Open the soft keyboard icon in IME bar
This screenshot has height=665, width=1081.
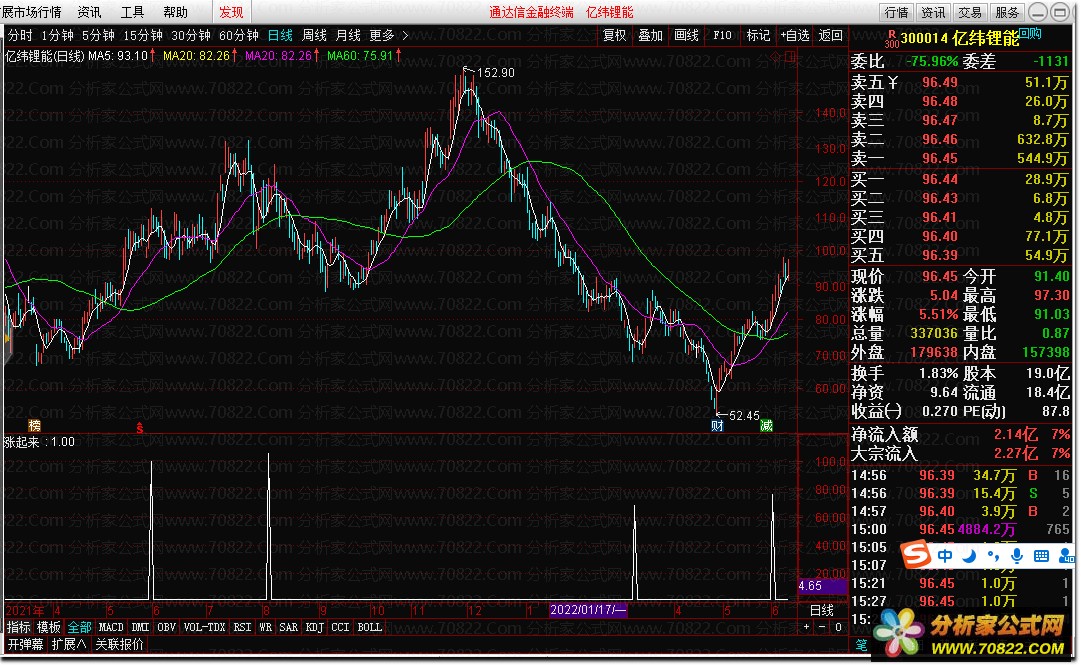1041,555
